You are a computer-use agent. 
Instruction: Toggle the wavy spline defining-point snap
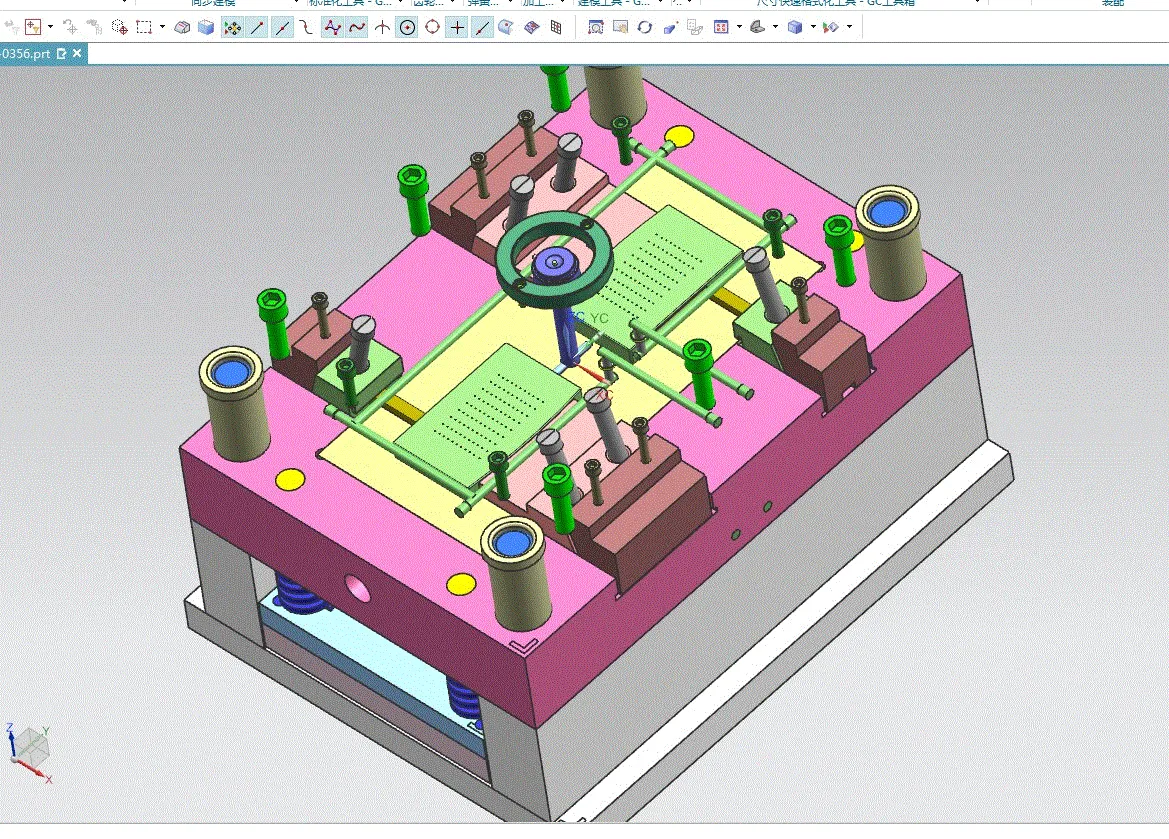pyautogui.click(x=357, y=28)
